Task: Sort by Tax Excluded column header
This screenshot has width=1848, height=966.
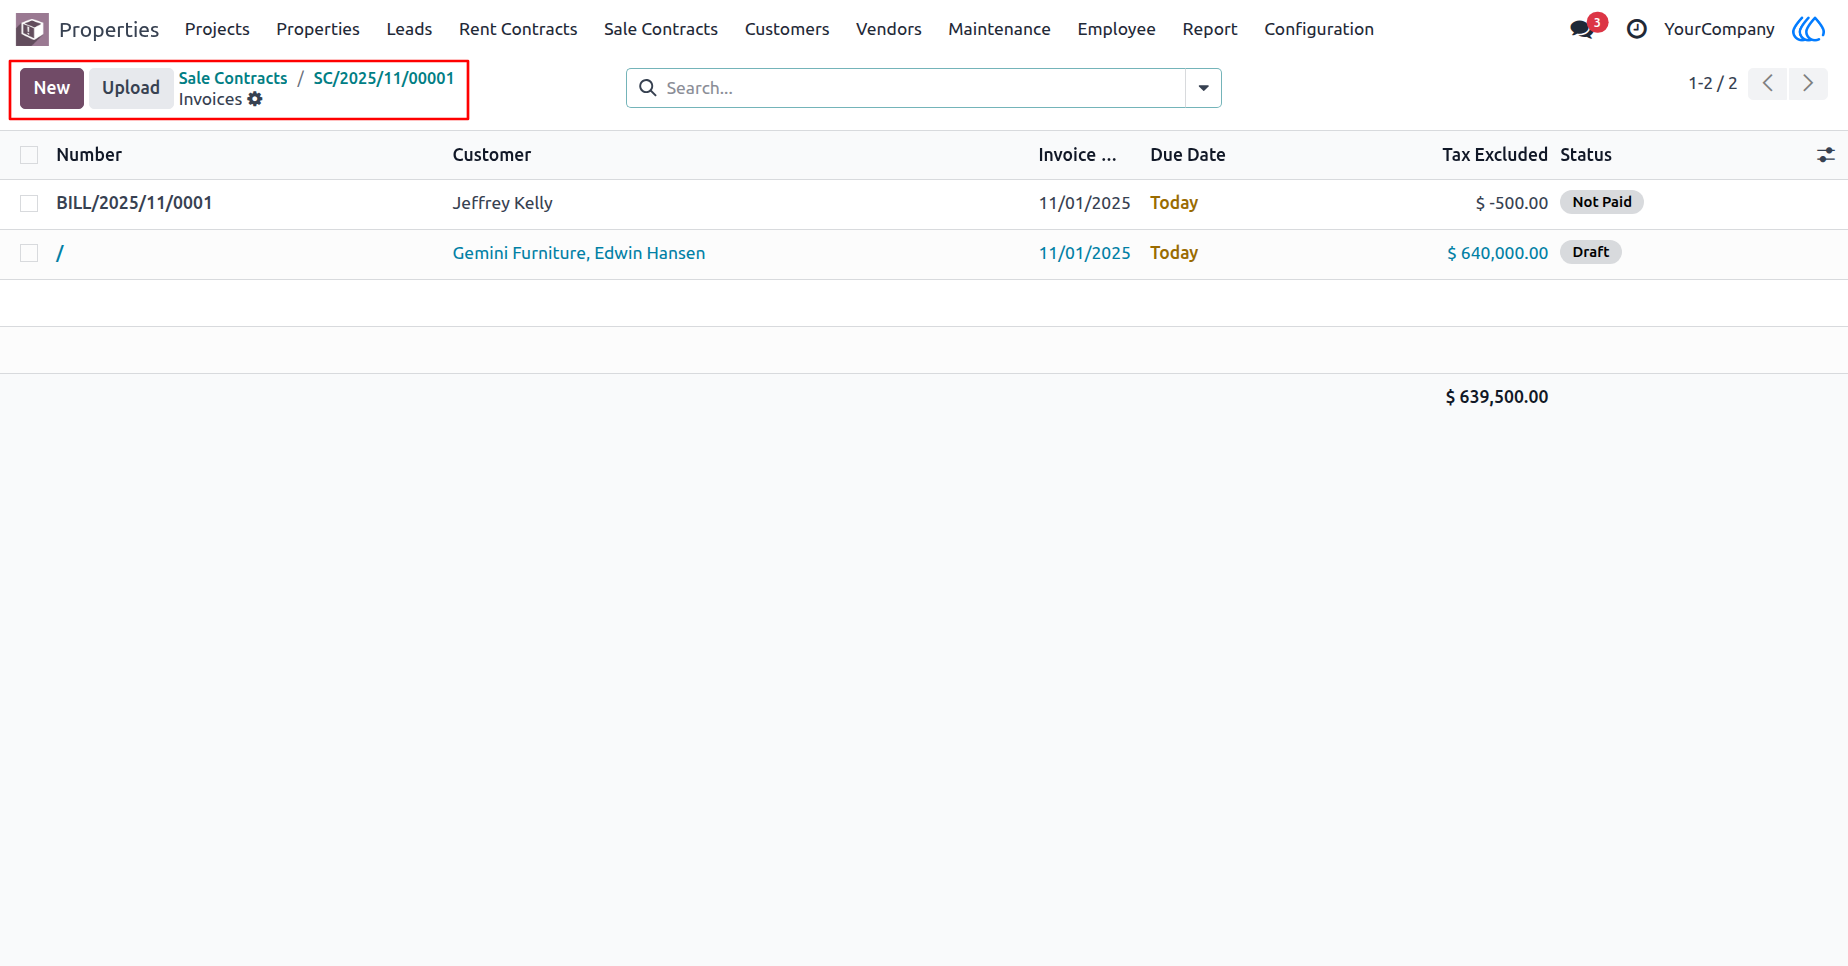Action: coord(1494,155)
